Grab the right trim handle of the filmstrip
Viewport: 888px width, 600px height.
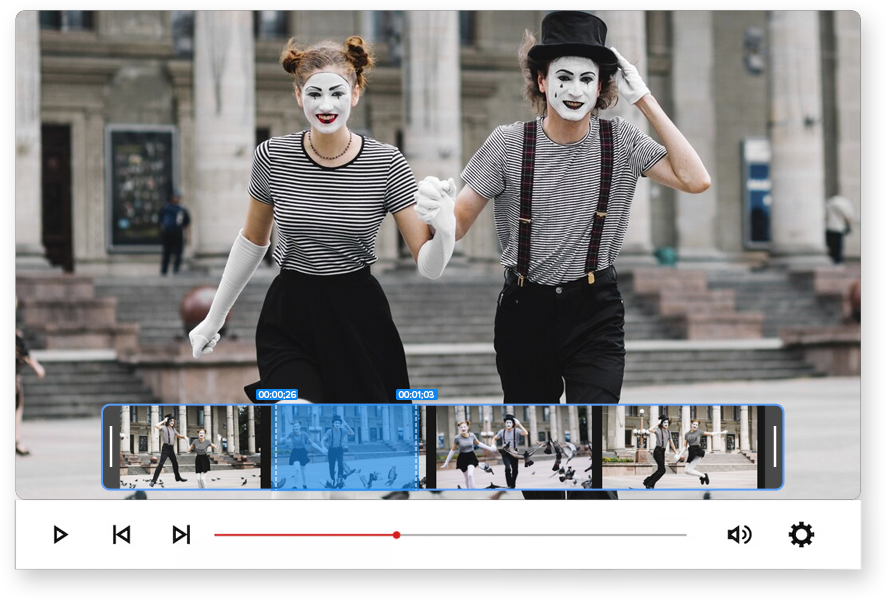click(774, 447)
